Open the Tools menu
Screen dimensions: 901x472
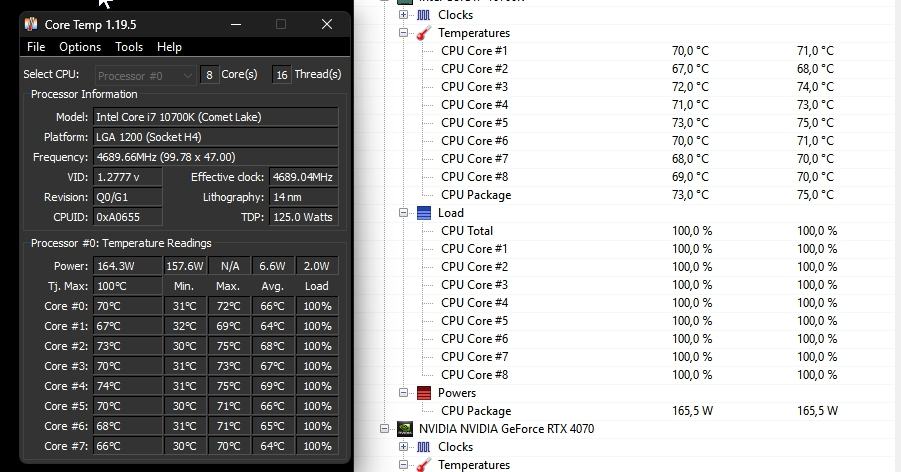click(x=129, y=47)
